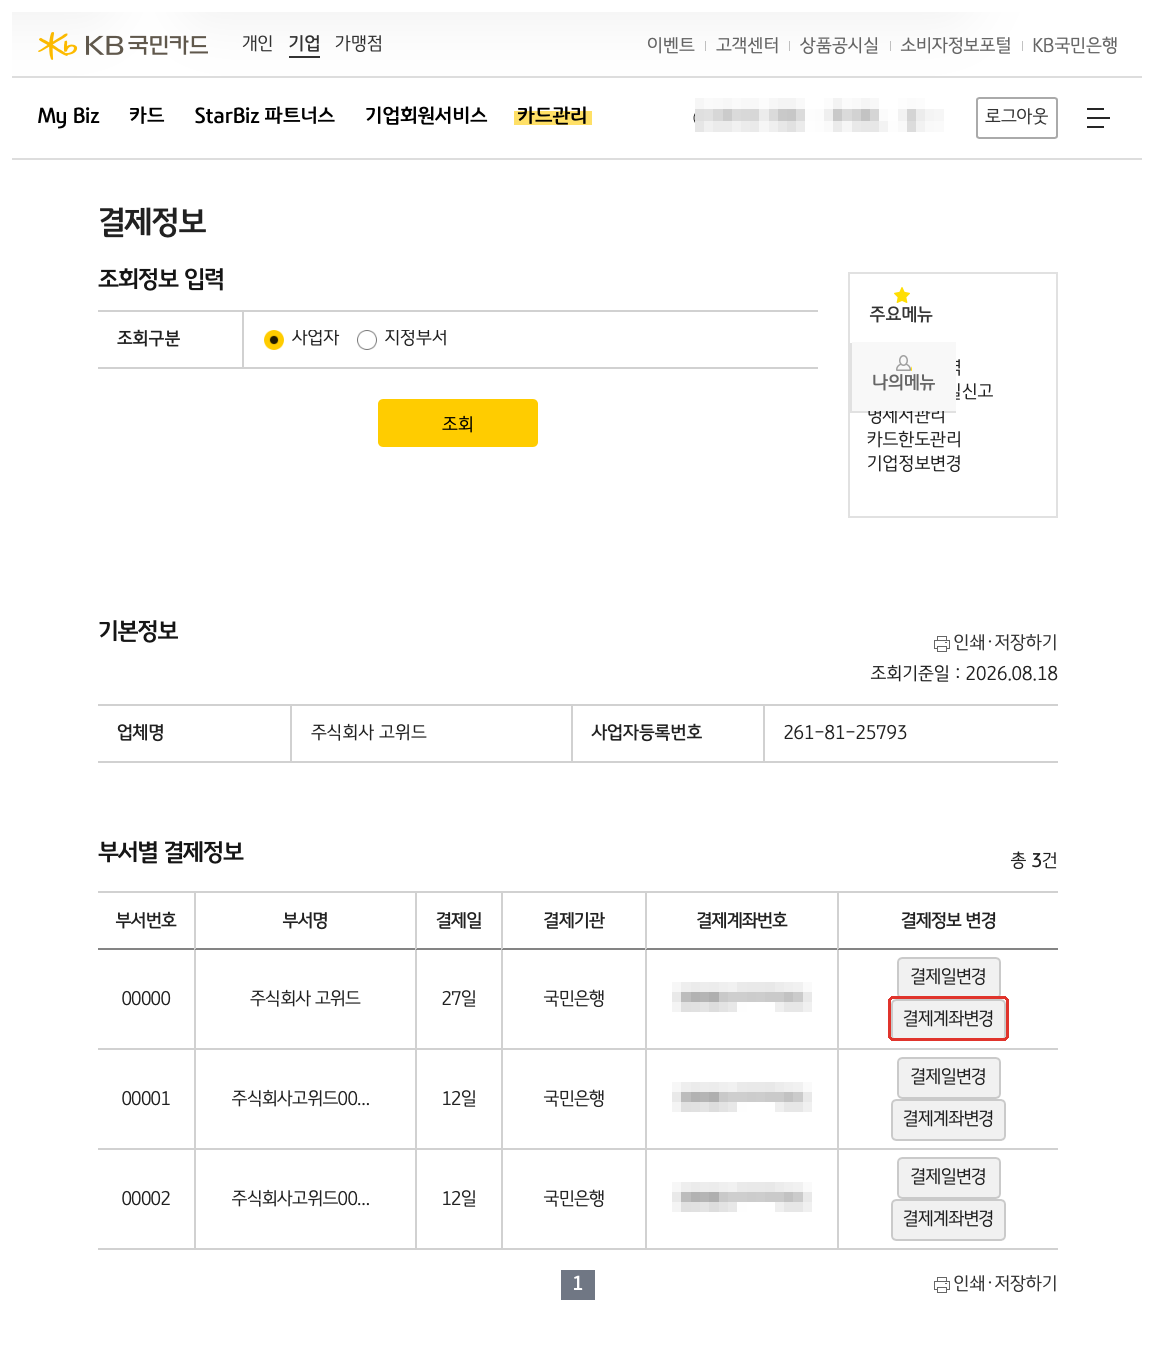
Task: Click 결제계좌변경 for department 00002
Action: pyautogui.click(x=948, y=1219)
